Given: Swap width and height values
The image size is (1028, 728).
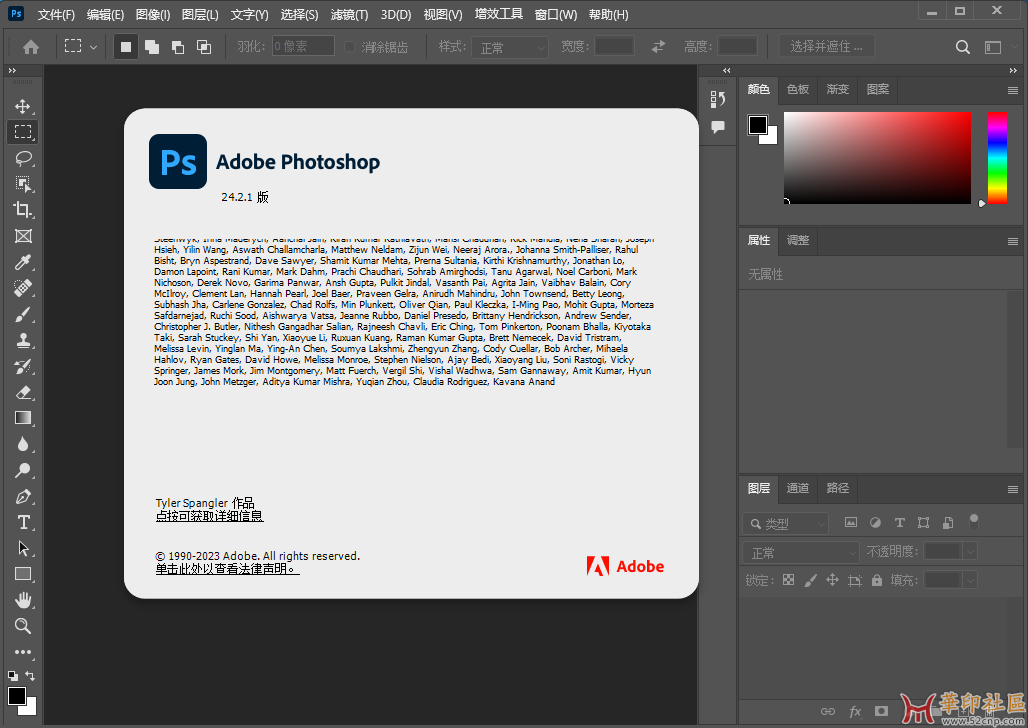Looking at the screenshot, I should coord(658,47).
